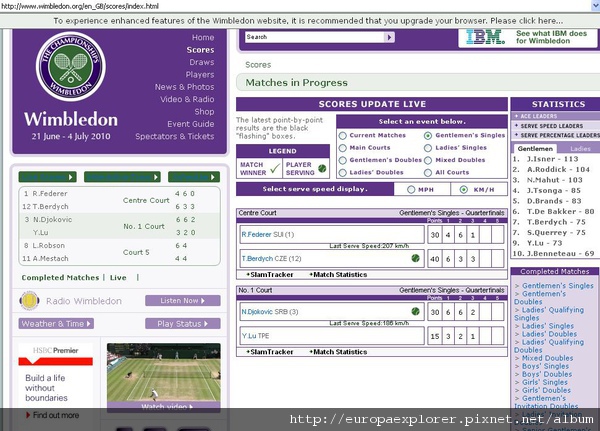Open Y.Lu player link in No. 1 Court
Screen dimensions: 600x431
point(249,336)
